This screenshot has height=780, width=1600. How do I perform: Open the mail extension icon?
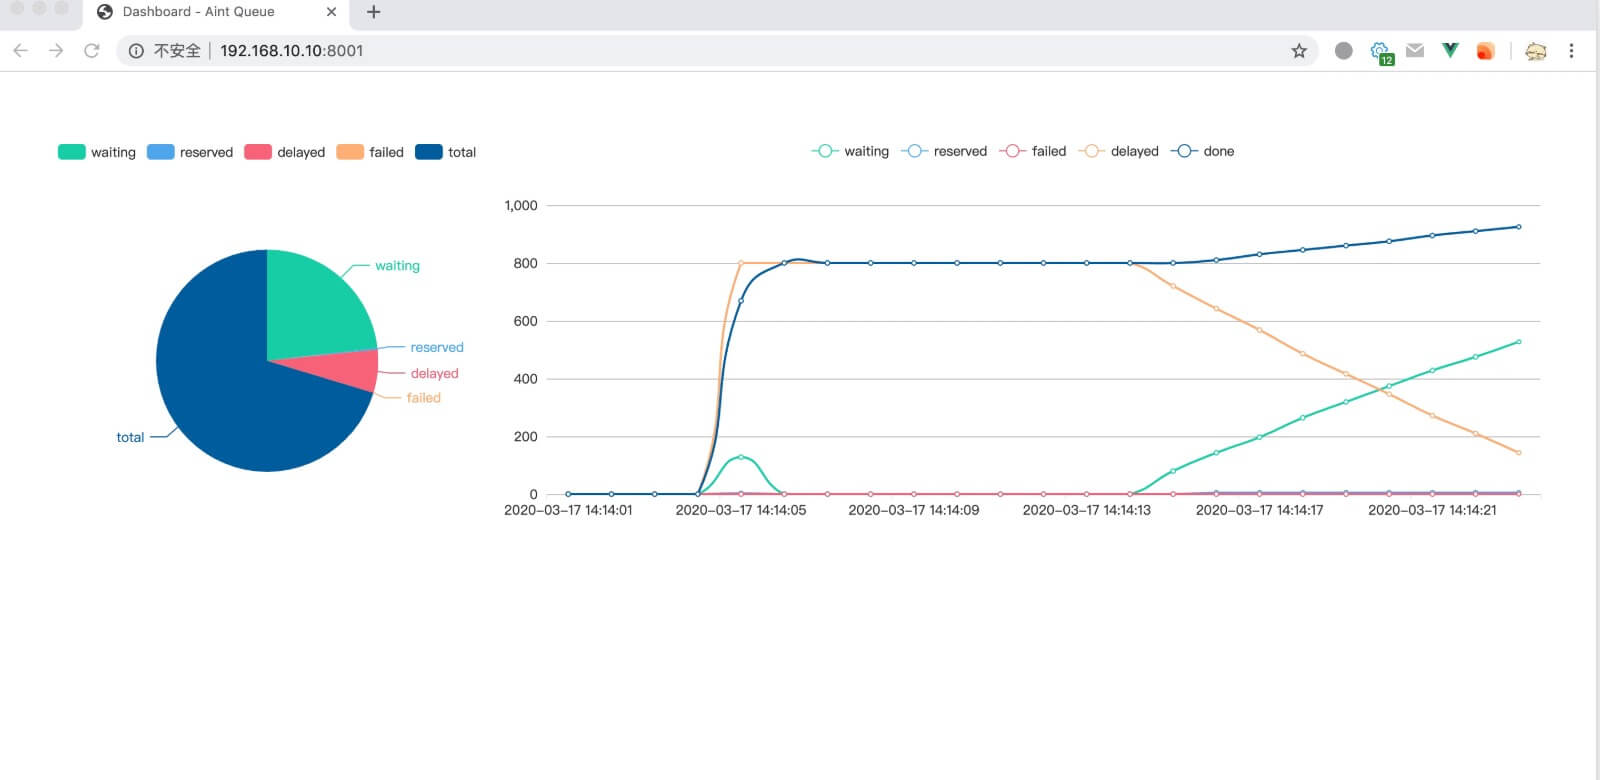(1415, 50)
